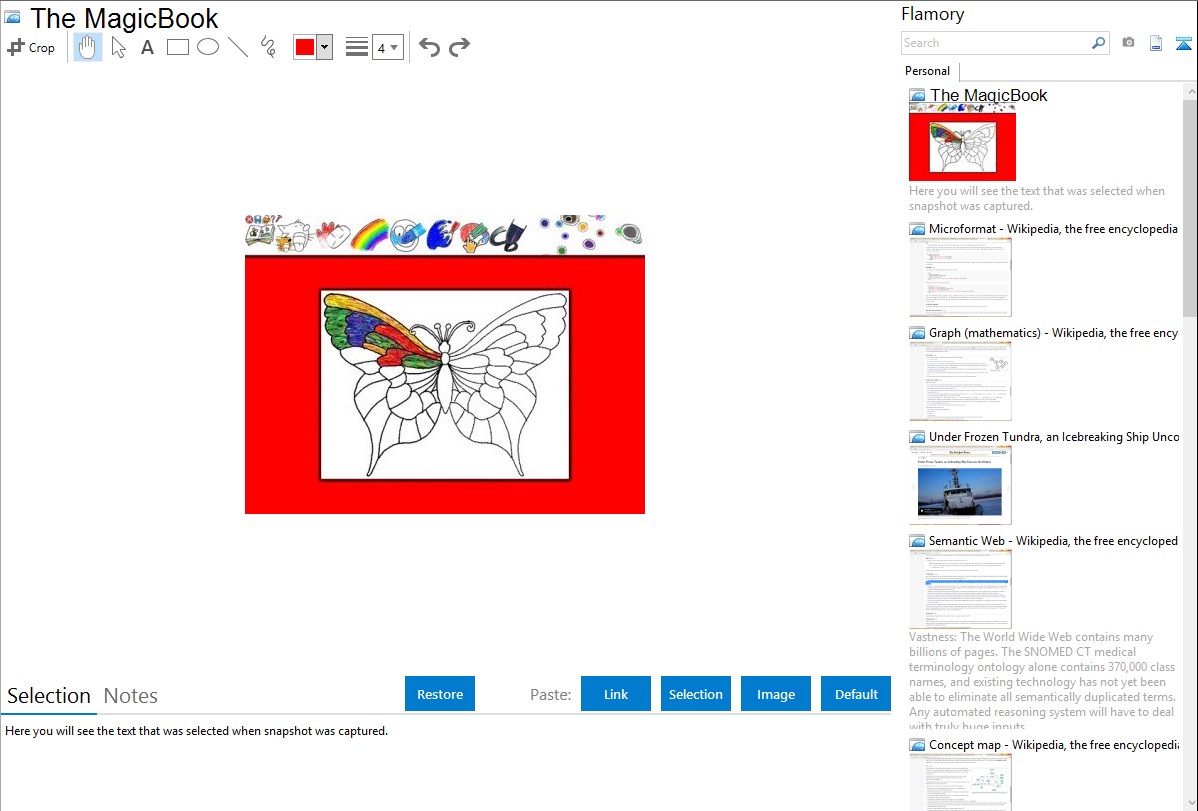1198x811 pixels.
Task: Open Microformat Wikipedia snapshot thumbnail
Action: [960, 277]
